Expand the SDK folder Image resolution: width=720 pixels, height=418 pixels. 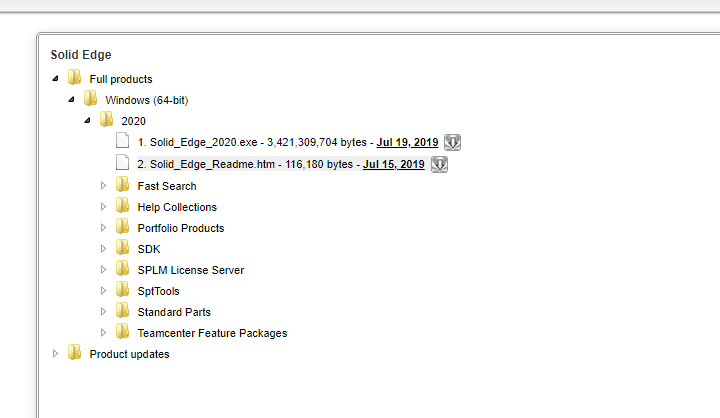point(103,249)
